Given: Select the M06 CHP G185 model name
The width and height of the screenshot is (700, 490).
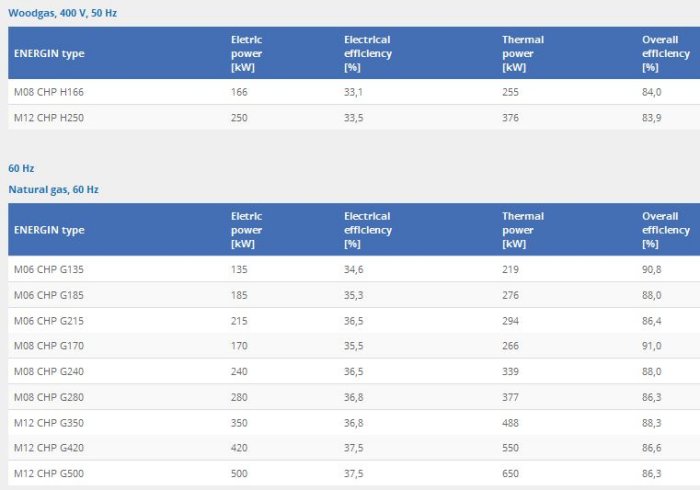Looking at the screenshot, I should pyautogui.click(x=48, y=295).
